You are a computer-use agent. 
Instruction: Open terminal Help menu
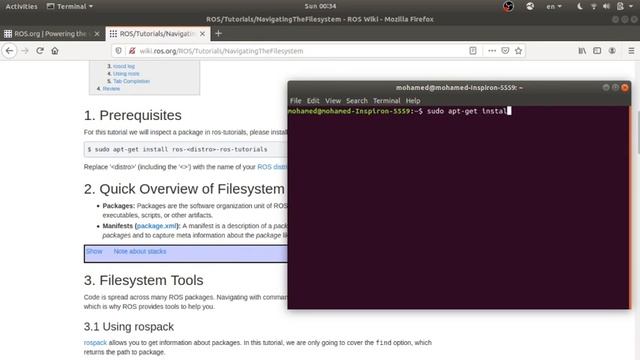coord(413,101)
